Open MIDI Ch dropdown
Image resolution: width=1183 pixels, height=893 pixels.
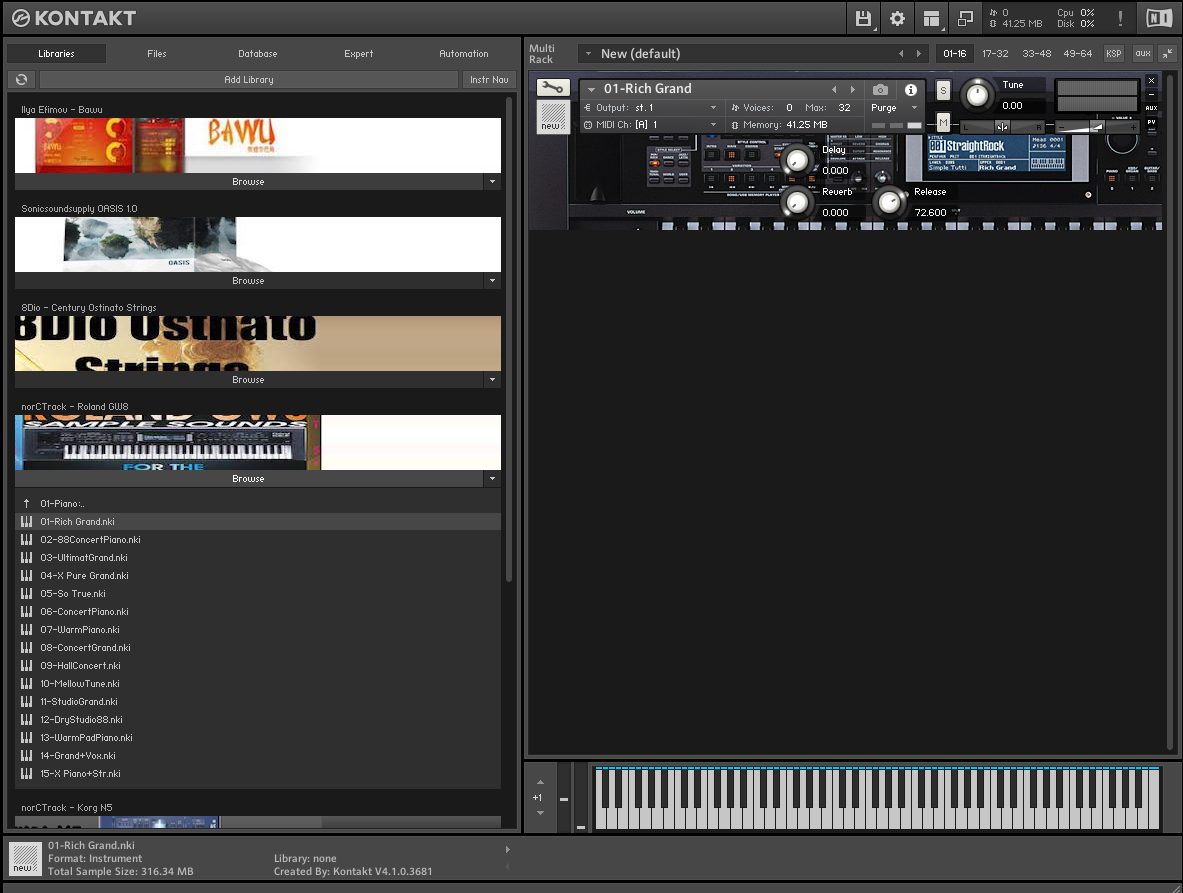coord(713,124)
